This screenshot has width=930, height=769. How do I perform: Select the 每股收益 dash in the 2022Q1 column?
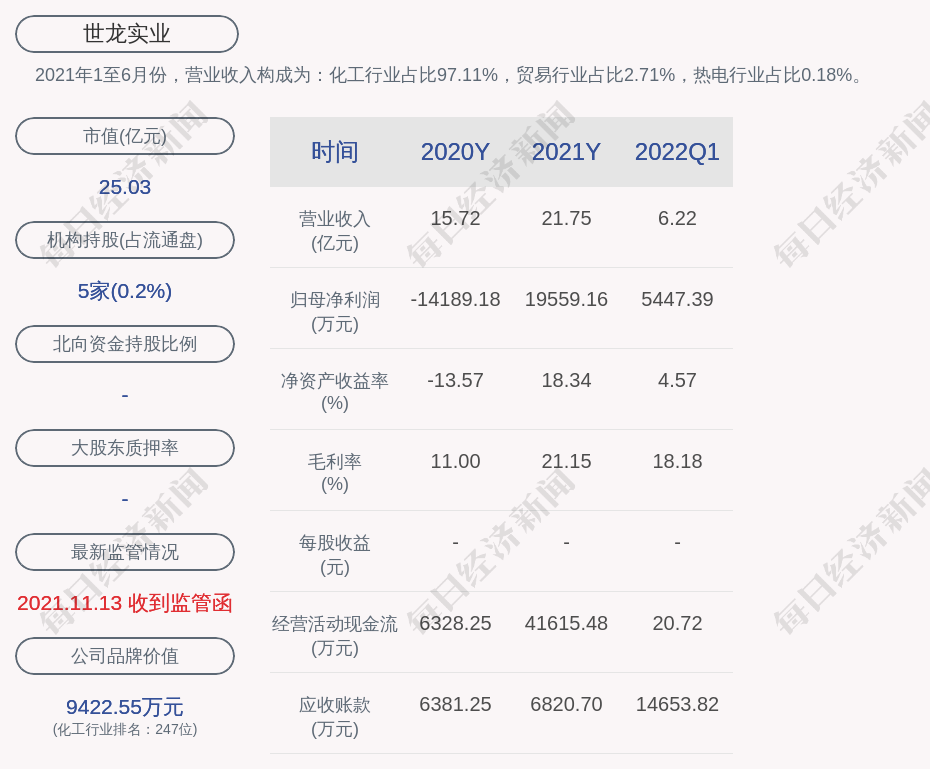pos(677,542)
